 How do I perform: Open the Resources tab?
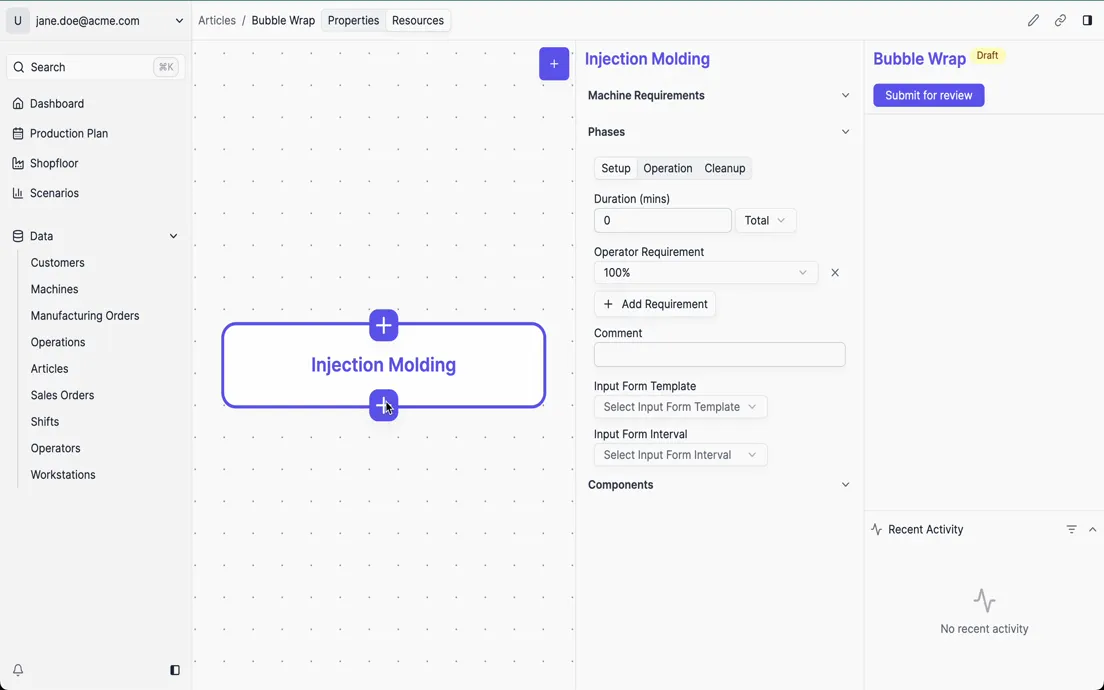coord(417,21)
